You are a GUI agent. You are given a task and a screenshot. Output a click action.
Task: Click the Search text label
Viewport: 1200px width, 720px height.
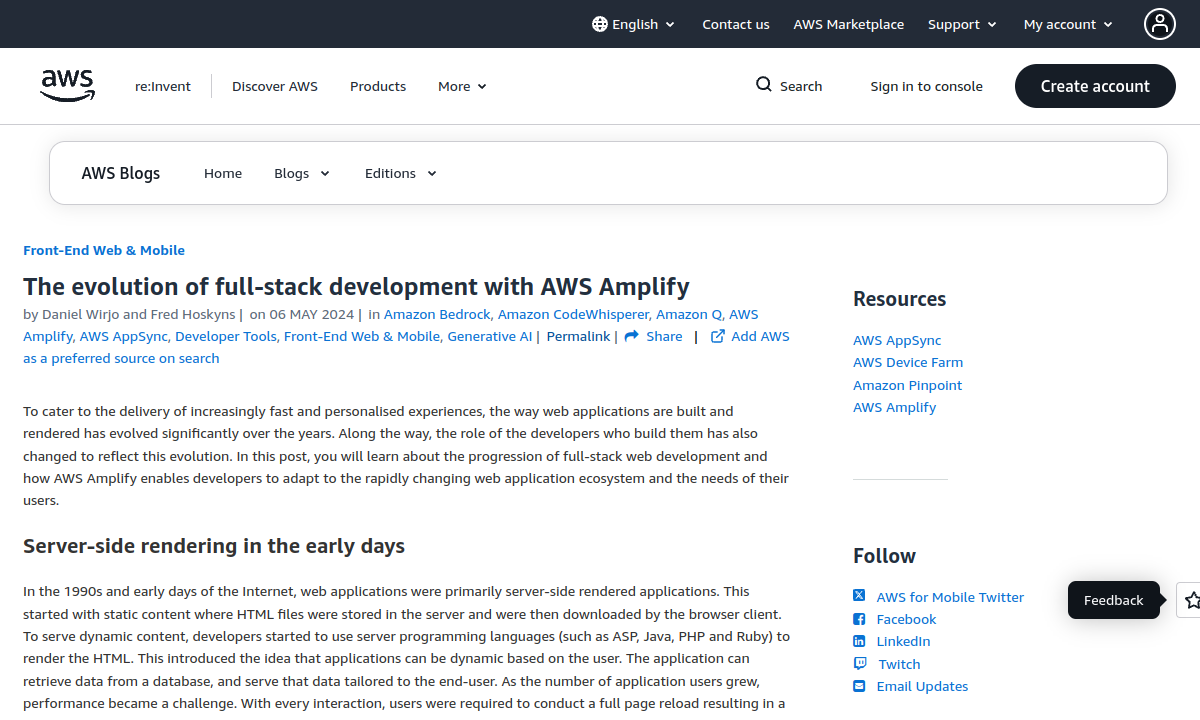801,86
